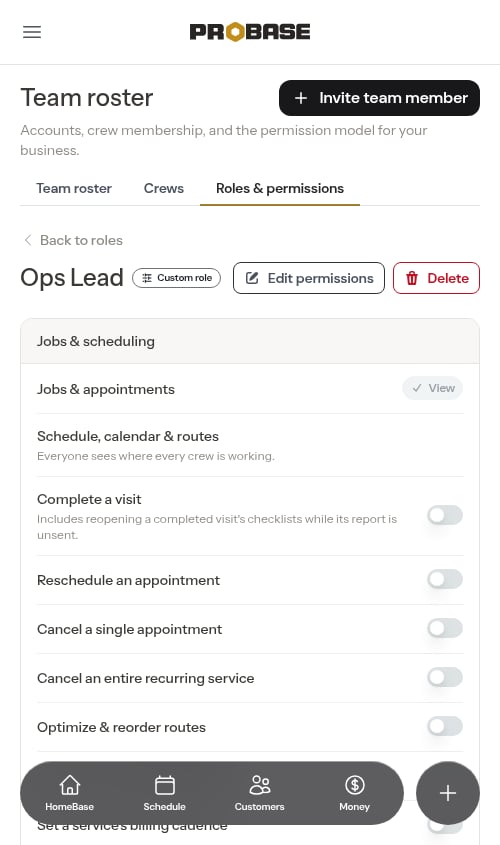This screenshot has width=500, height=845.
Task: Toggle the Complete a visit permission
Action: (445, 515)
